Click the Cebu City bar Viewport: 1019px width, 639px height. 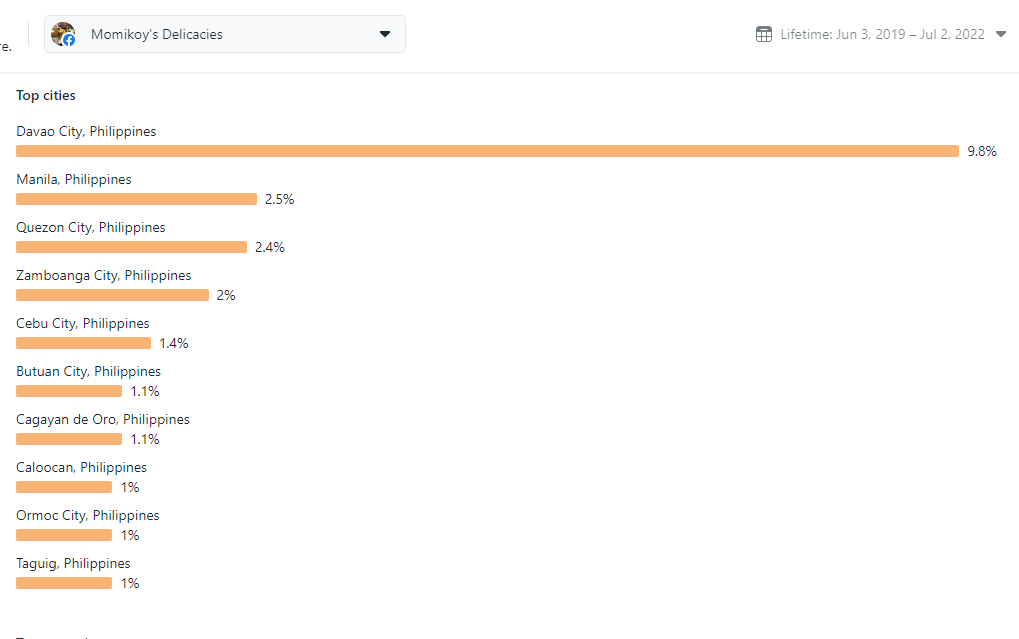coord(83,343)
